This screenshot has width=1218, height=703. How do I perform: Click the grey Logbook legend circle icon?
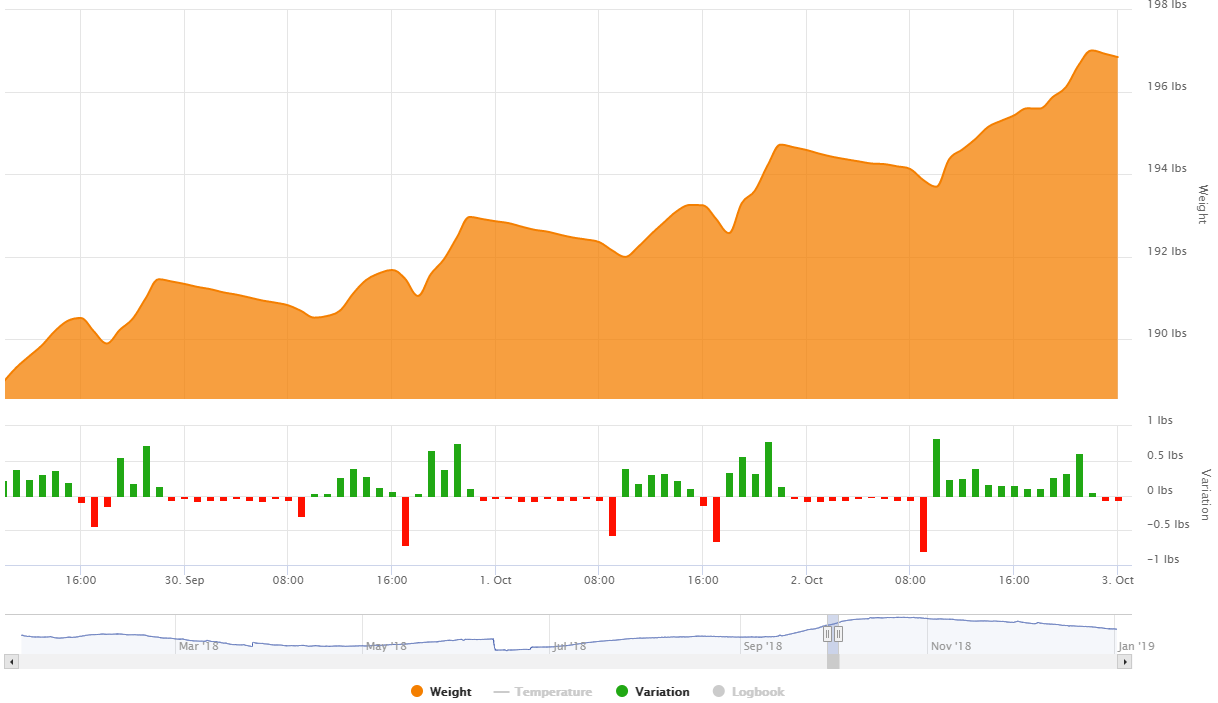pyautogui.click(x=718, y=692)
